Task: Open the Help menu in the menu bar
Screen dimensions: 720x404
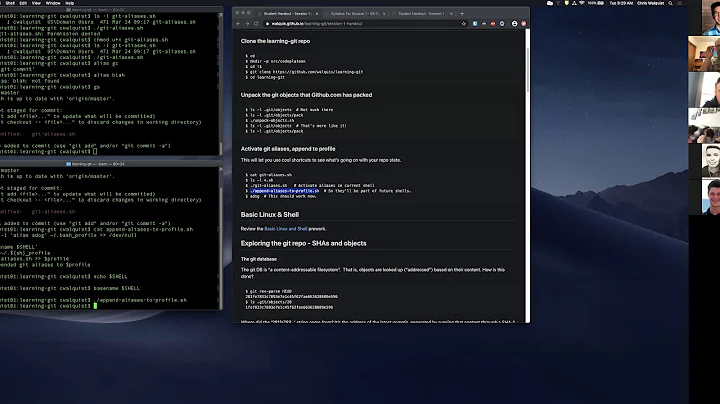Action: coord(70,3)
